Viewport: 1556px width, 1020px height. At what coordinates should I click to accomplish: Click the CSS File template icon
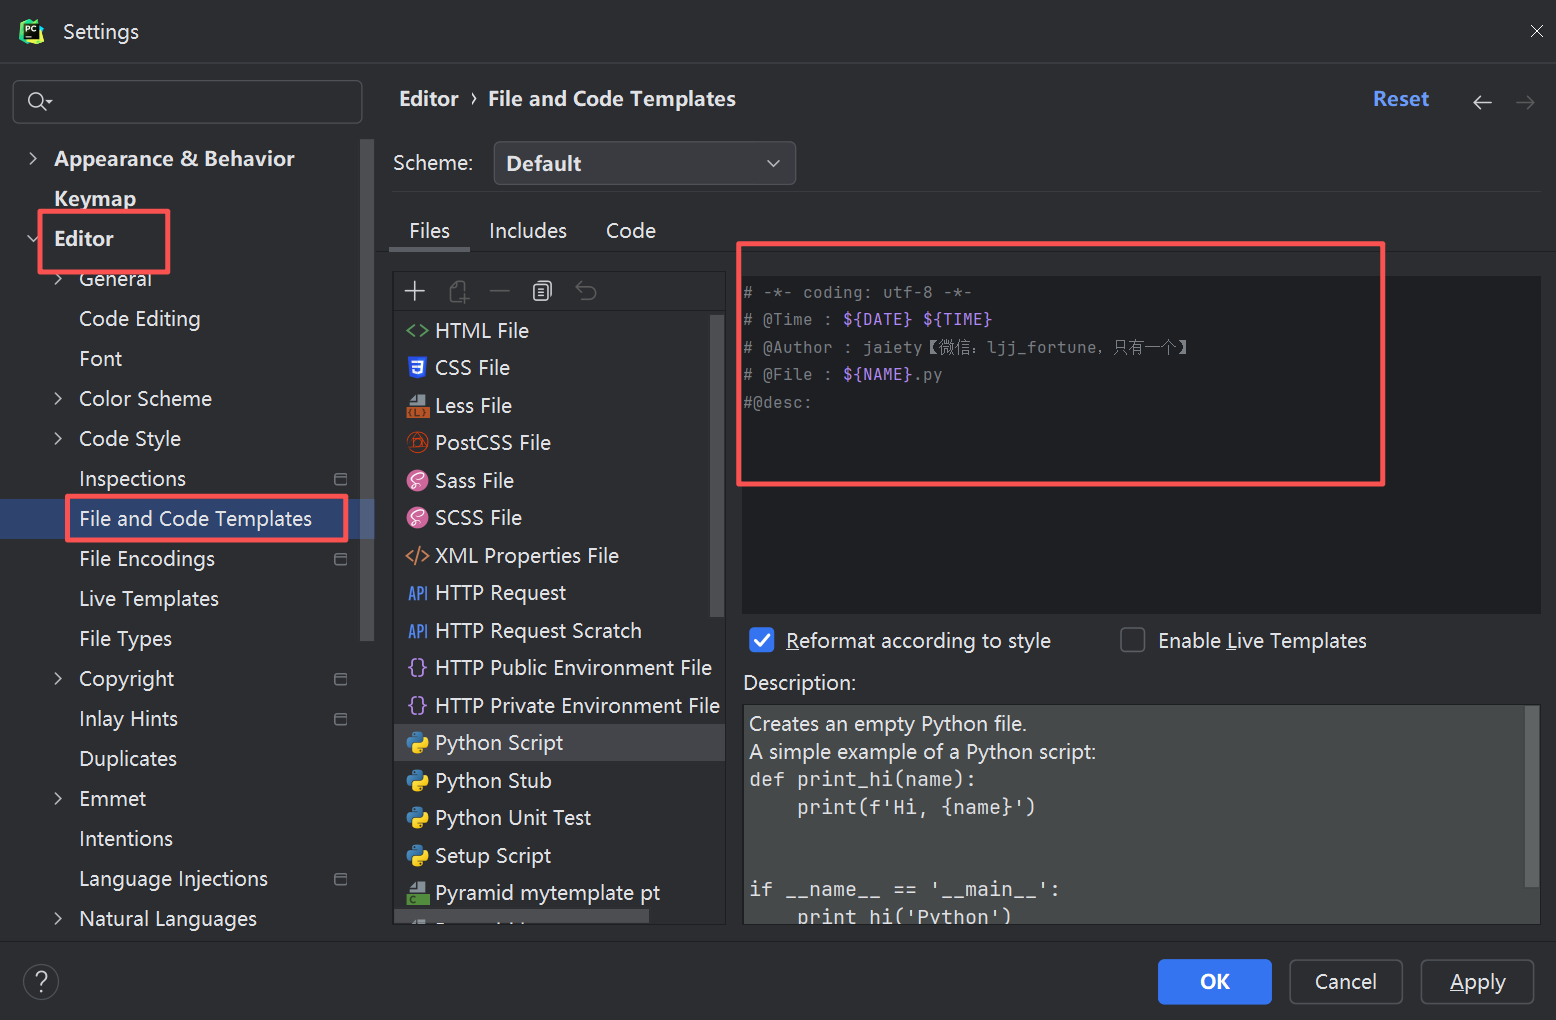tap(417, 368)
